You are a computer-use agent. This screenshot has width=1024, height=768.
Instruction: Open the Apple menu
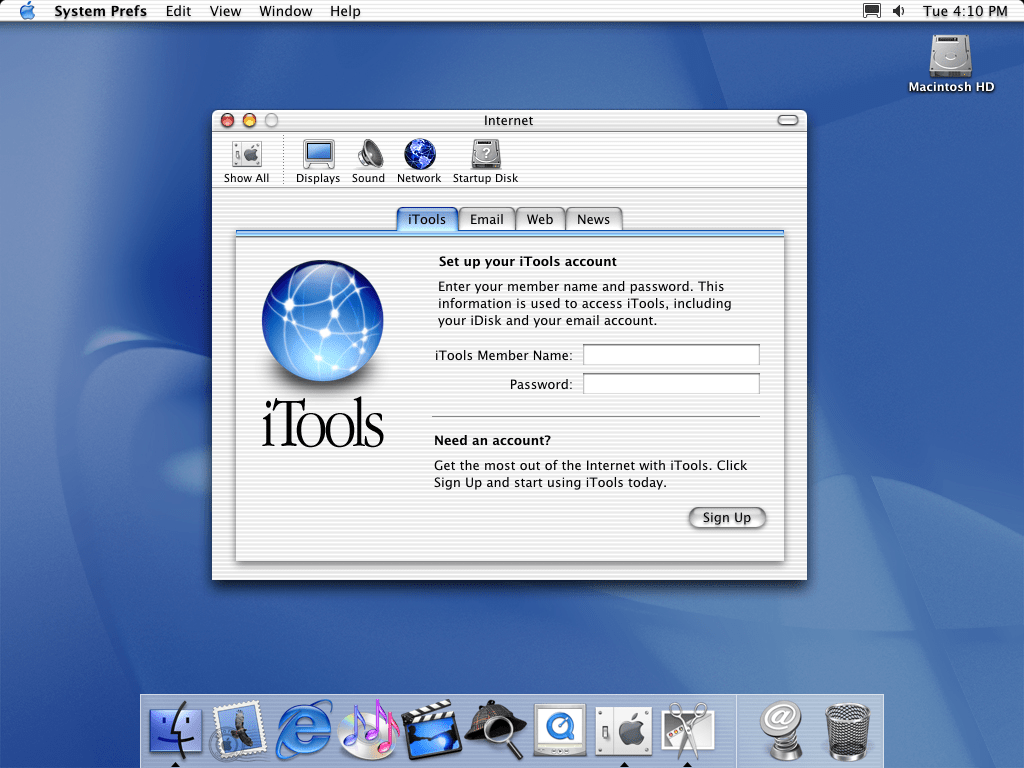click(x=27, y=11)
